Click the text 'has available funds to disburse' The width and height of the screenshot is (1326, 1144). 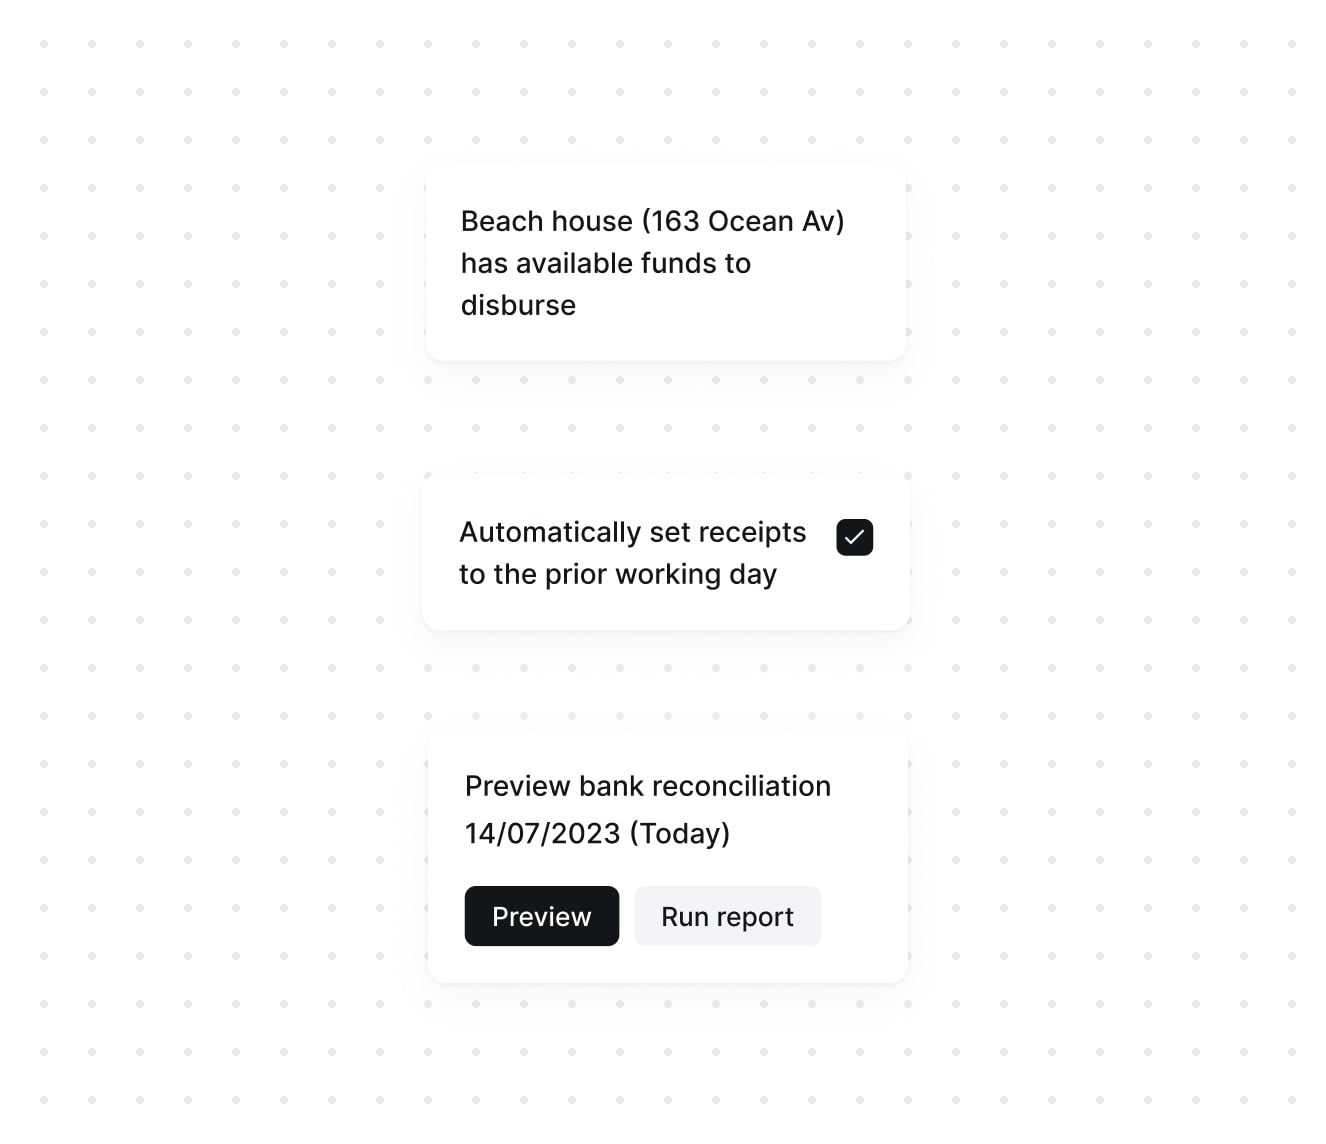pos(605,284)
